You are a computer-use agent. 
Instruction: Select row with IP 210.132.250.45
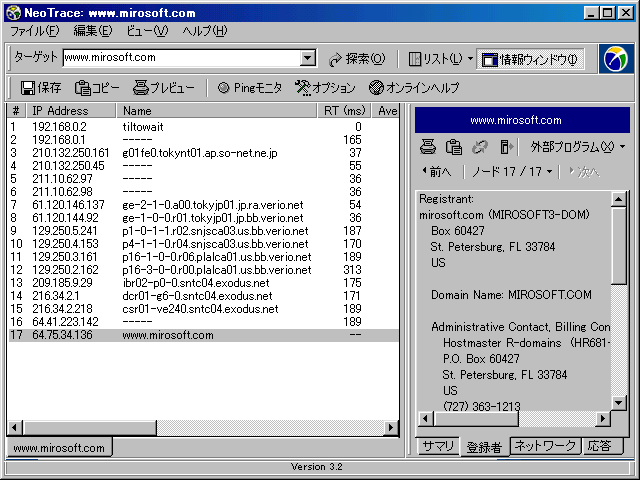coord(203,166)
